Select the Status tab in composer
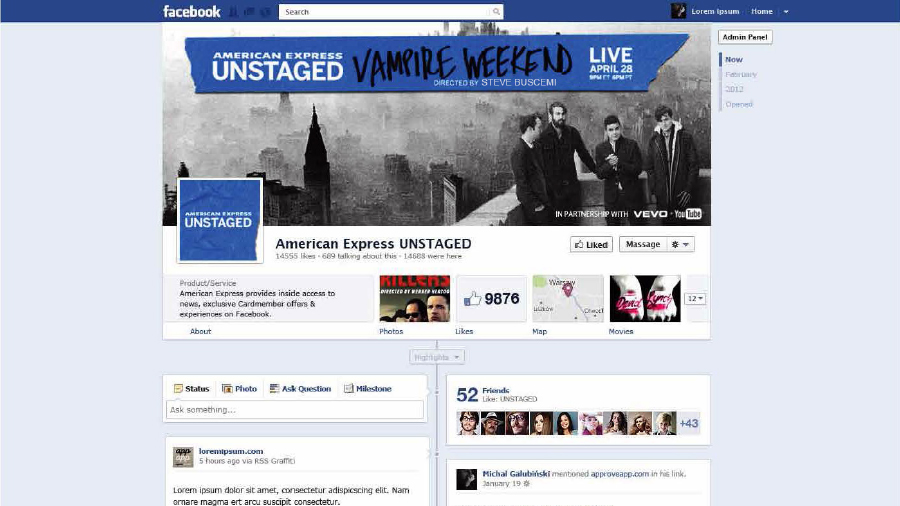Viewport: 900px width, 506px height. click(x=192, y=388)
